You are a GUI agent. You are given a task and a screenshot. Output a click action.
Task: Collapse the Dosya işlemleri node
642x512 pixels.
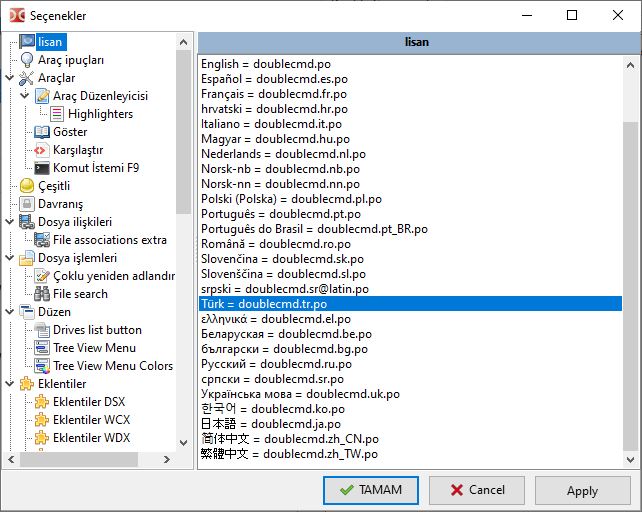(10, 258)
